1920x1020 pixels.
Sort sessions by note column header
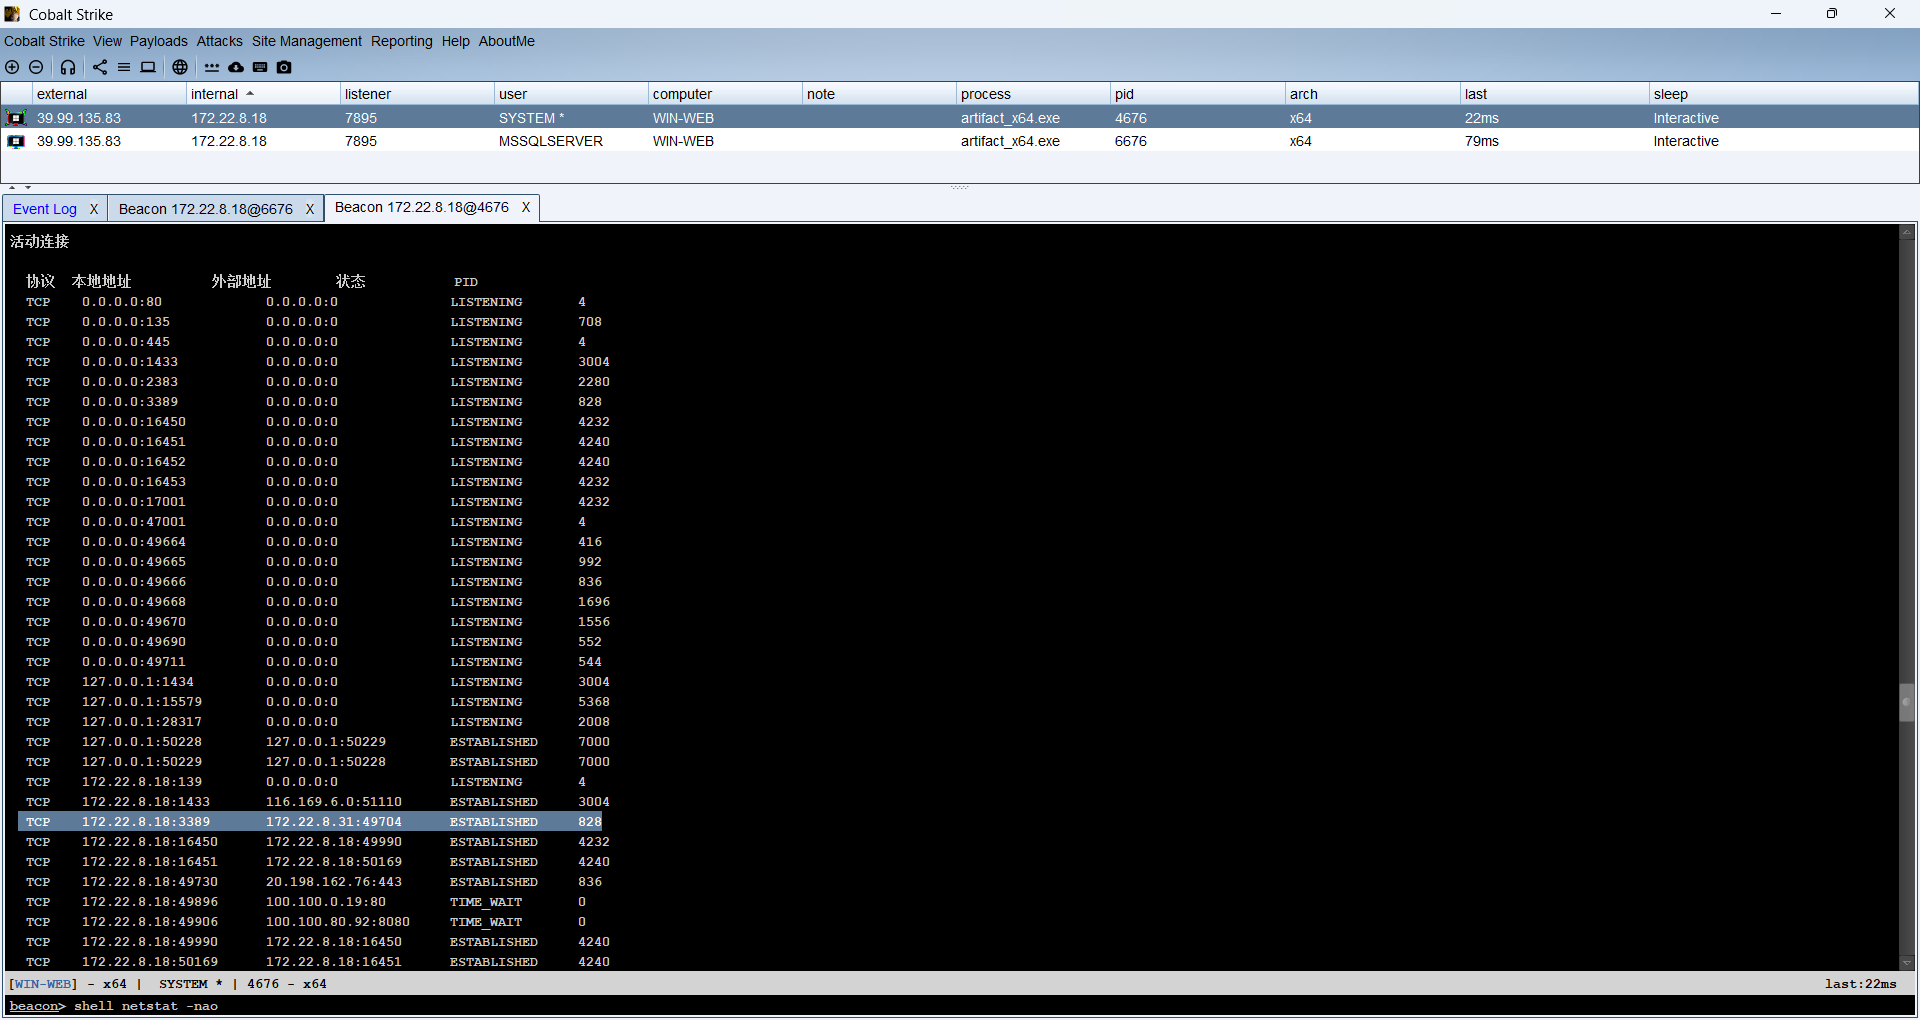879,94
